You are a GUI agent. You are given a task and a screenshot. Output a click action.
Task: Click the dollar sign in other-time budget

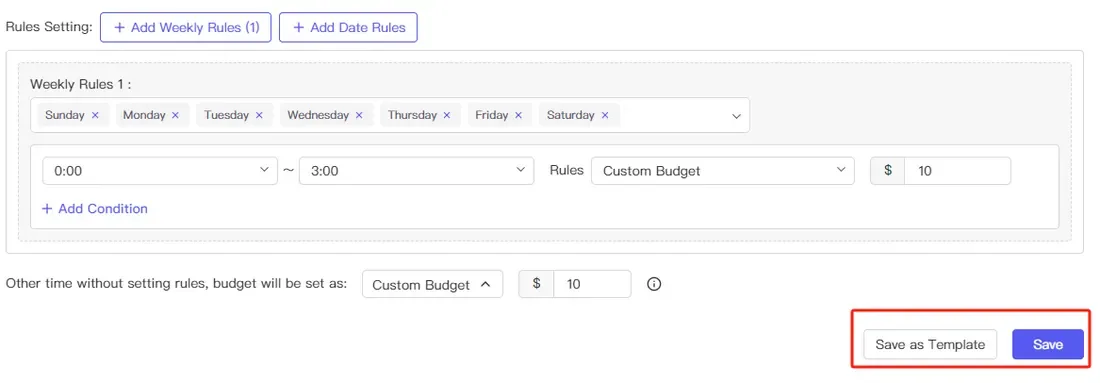click(536, 284)
